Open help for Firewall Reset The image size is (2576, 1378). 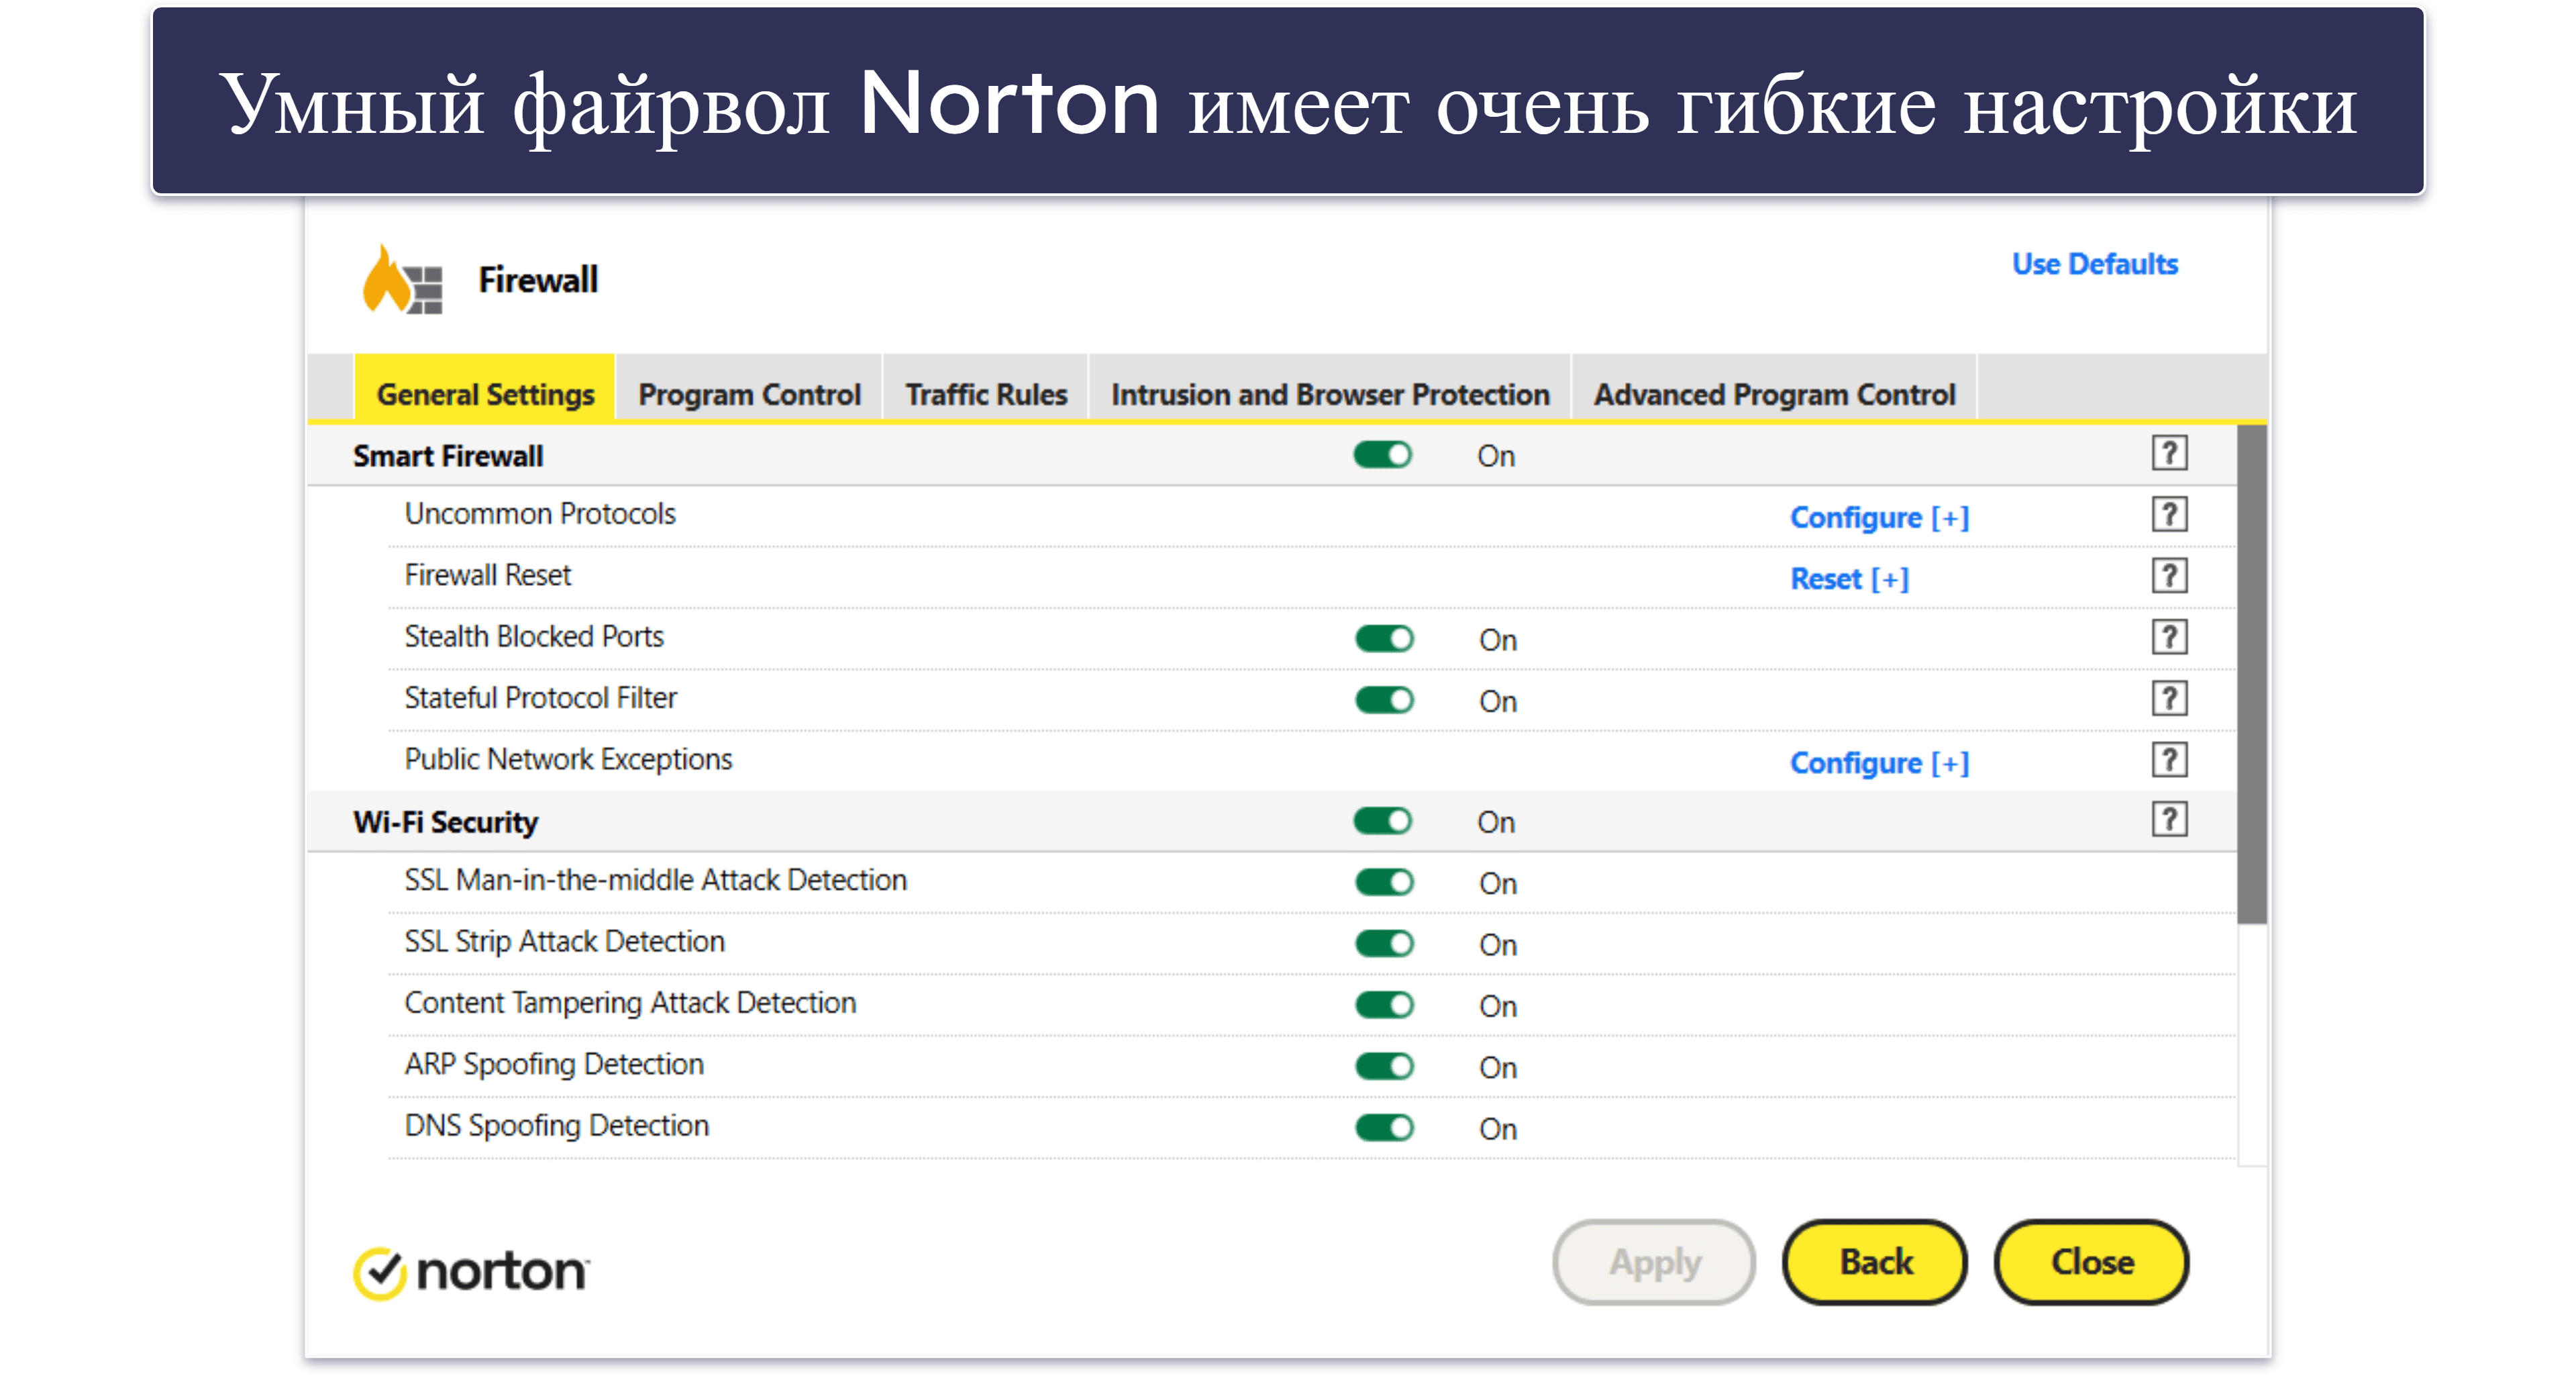point(2169,576)
